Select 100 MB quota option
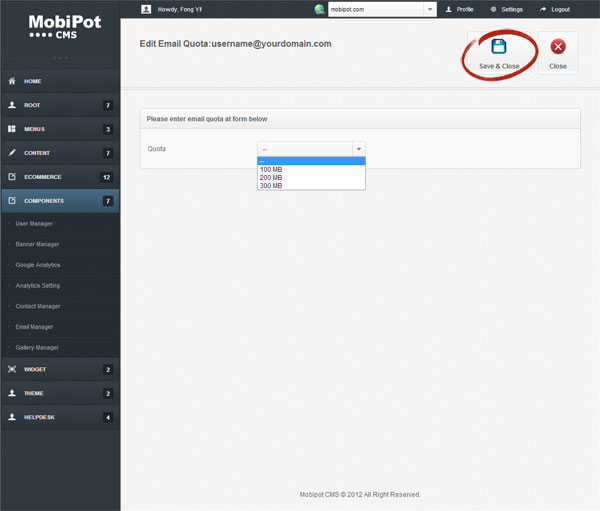This screenshot has width=600, height=511. coord(311,169)
